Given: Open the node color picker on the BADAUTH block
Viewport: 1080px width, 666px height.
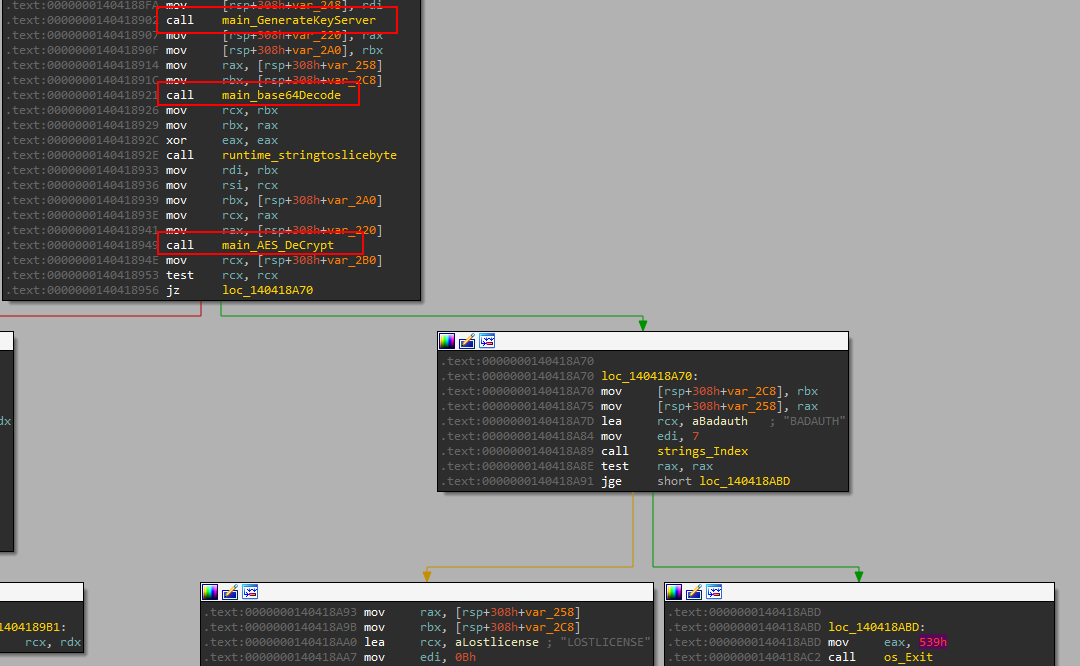Looking at the screenshot, I should pos(446,340).
